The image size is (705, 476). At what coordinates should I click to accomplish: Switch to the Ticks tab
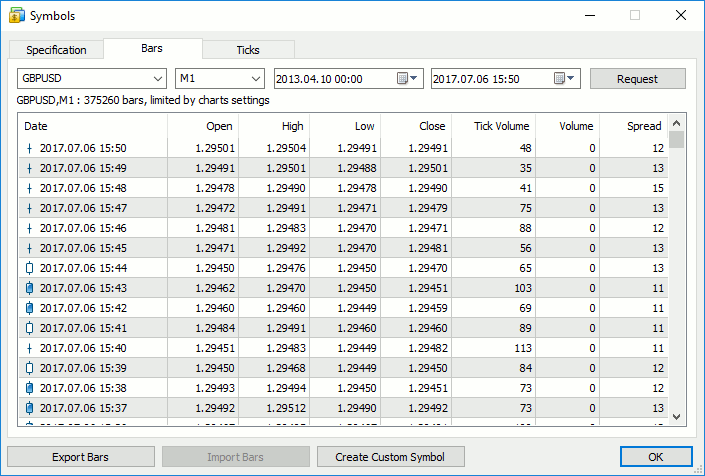pos(248,50)
